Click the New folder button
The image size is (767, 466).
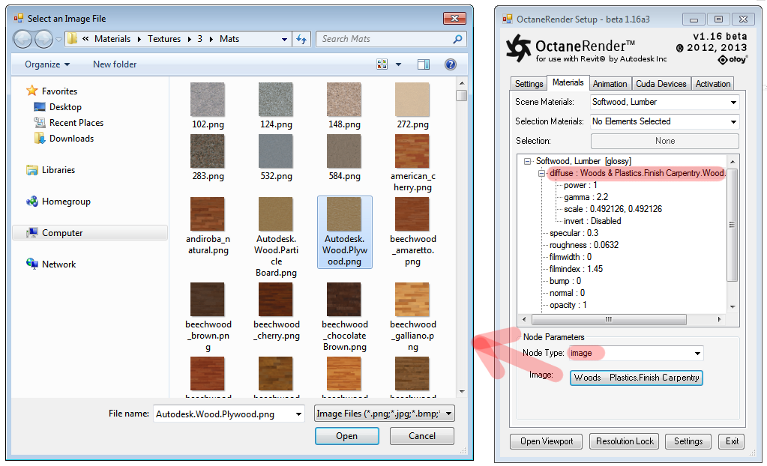pos(114,65)
